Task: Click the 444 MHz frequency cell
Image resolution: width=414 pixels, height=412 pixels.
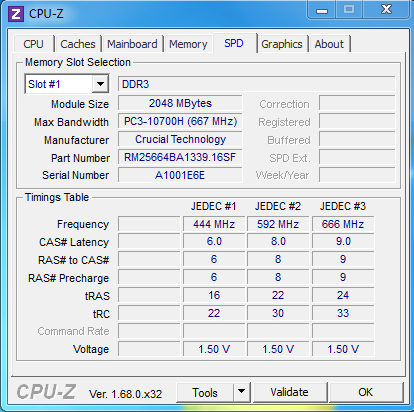Action: [214, 224]
